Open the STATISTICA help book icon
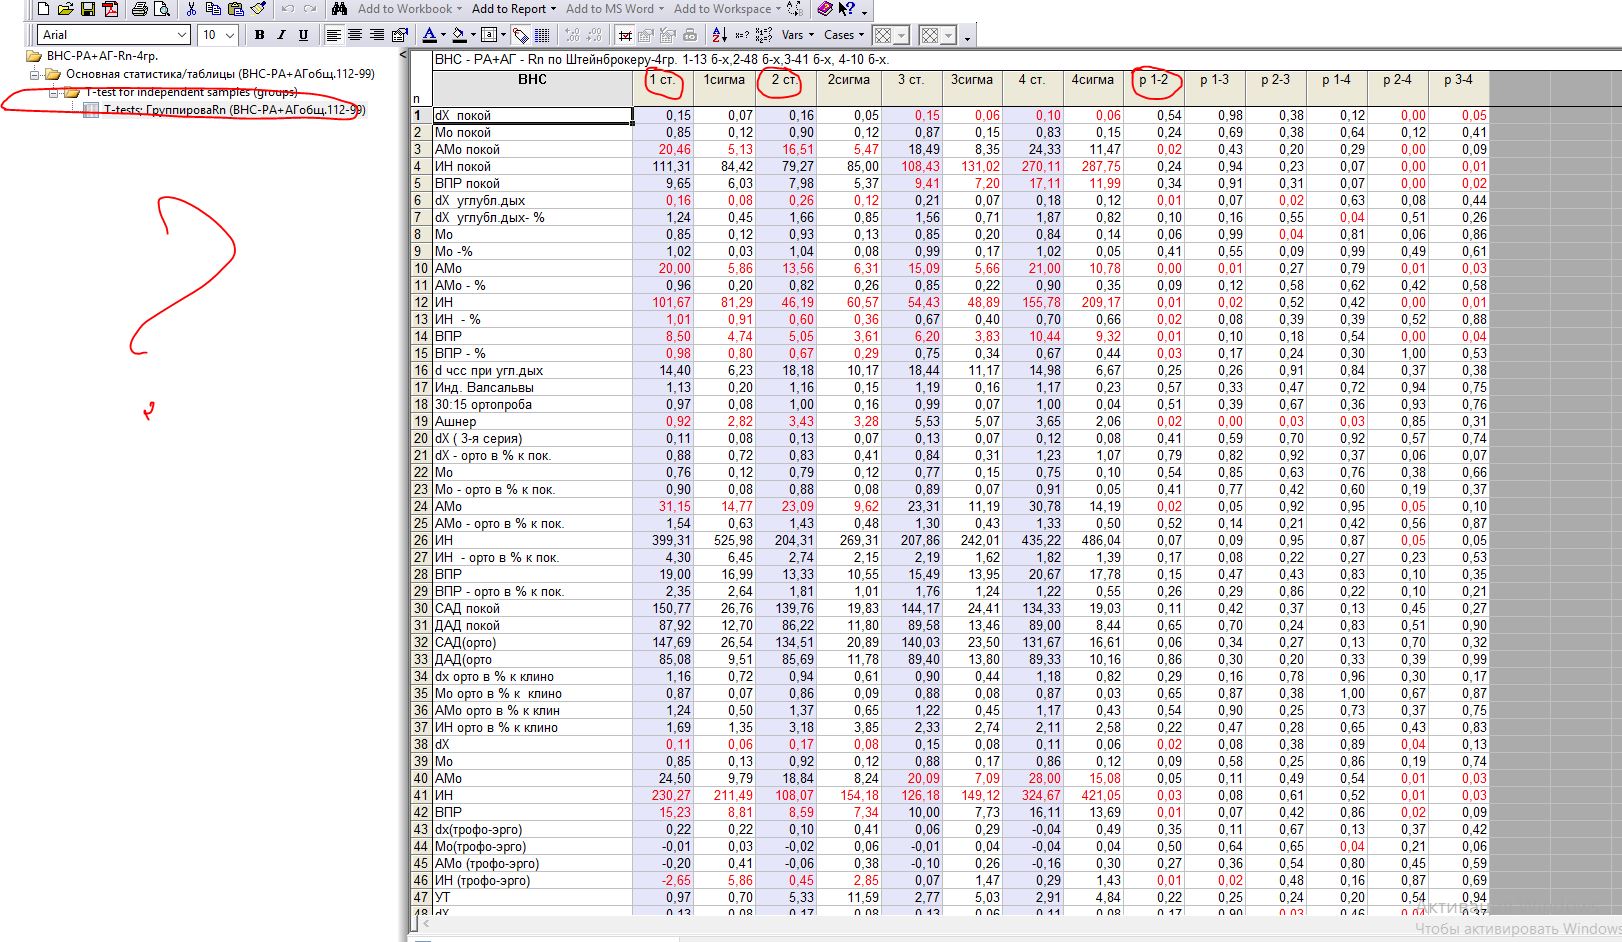This screenshot has width=1622, height=942. click(x=824, y=9)
